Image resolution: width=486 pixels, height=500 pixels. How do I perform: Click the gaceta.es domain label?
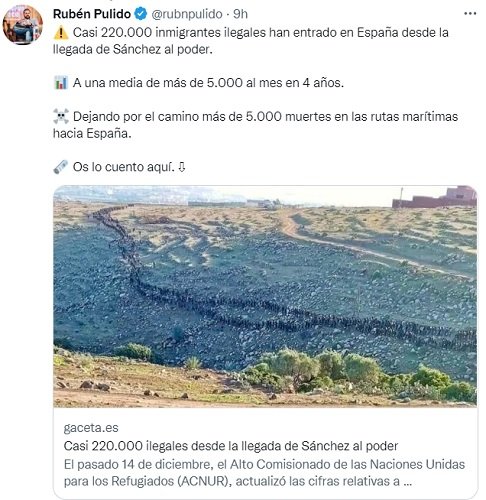tap(91, 428)
